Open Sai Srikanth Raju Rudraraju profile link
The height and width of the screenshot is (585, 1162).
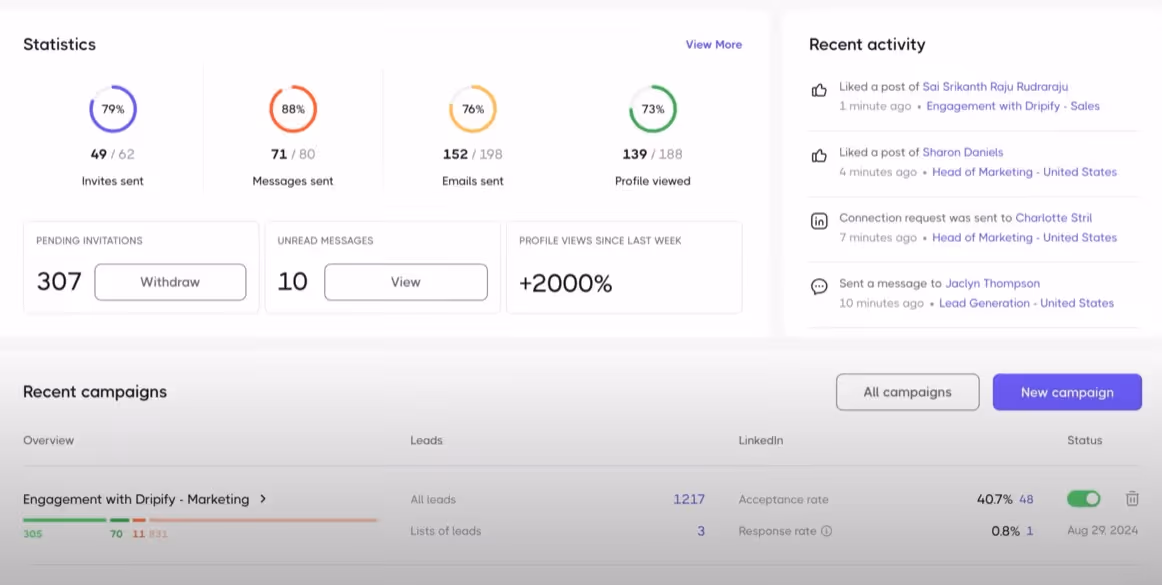click(x=995, y=87)
